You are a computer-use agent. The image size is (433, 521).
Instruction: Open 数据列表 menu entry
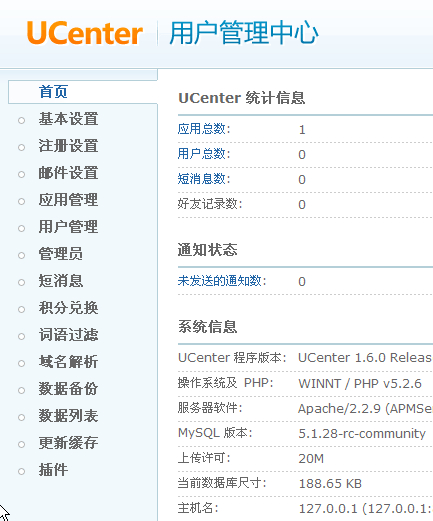coord(68,416)
